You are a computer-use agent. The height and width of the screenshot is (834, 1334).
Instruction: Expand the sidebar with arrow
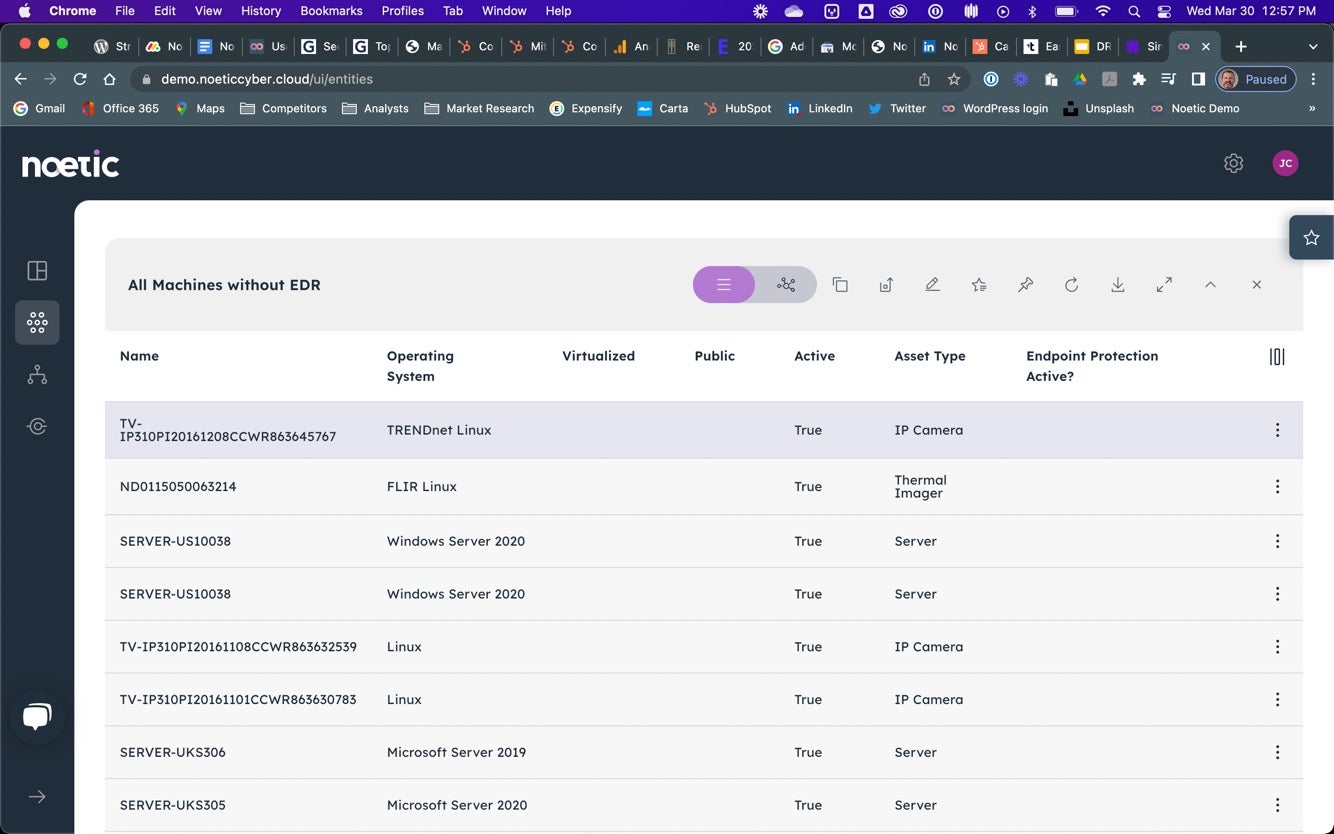click(37, 797)
